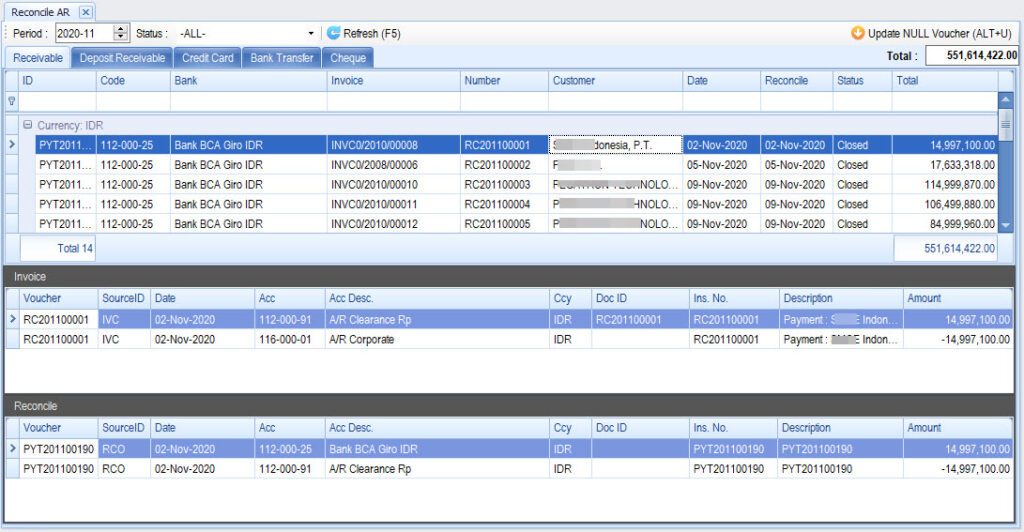Click the Refresh (F5) icon

334,33
